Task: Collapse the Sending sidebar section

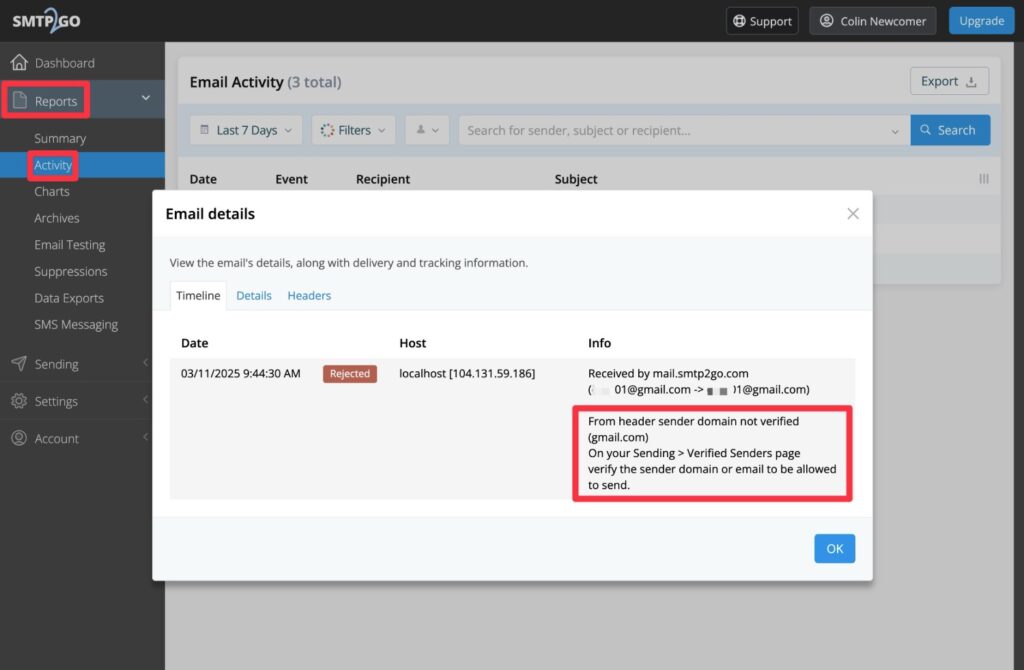Action: tap(144, 363)
